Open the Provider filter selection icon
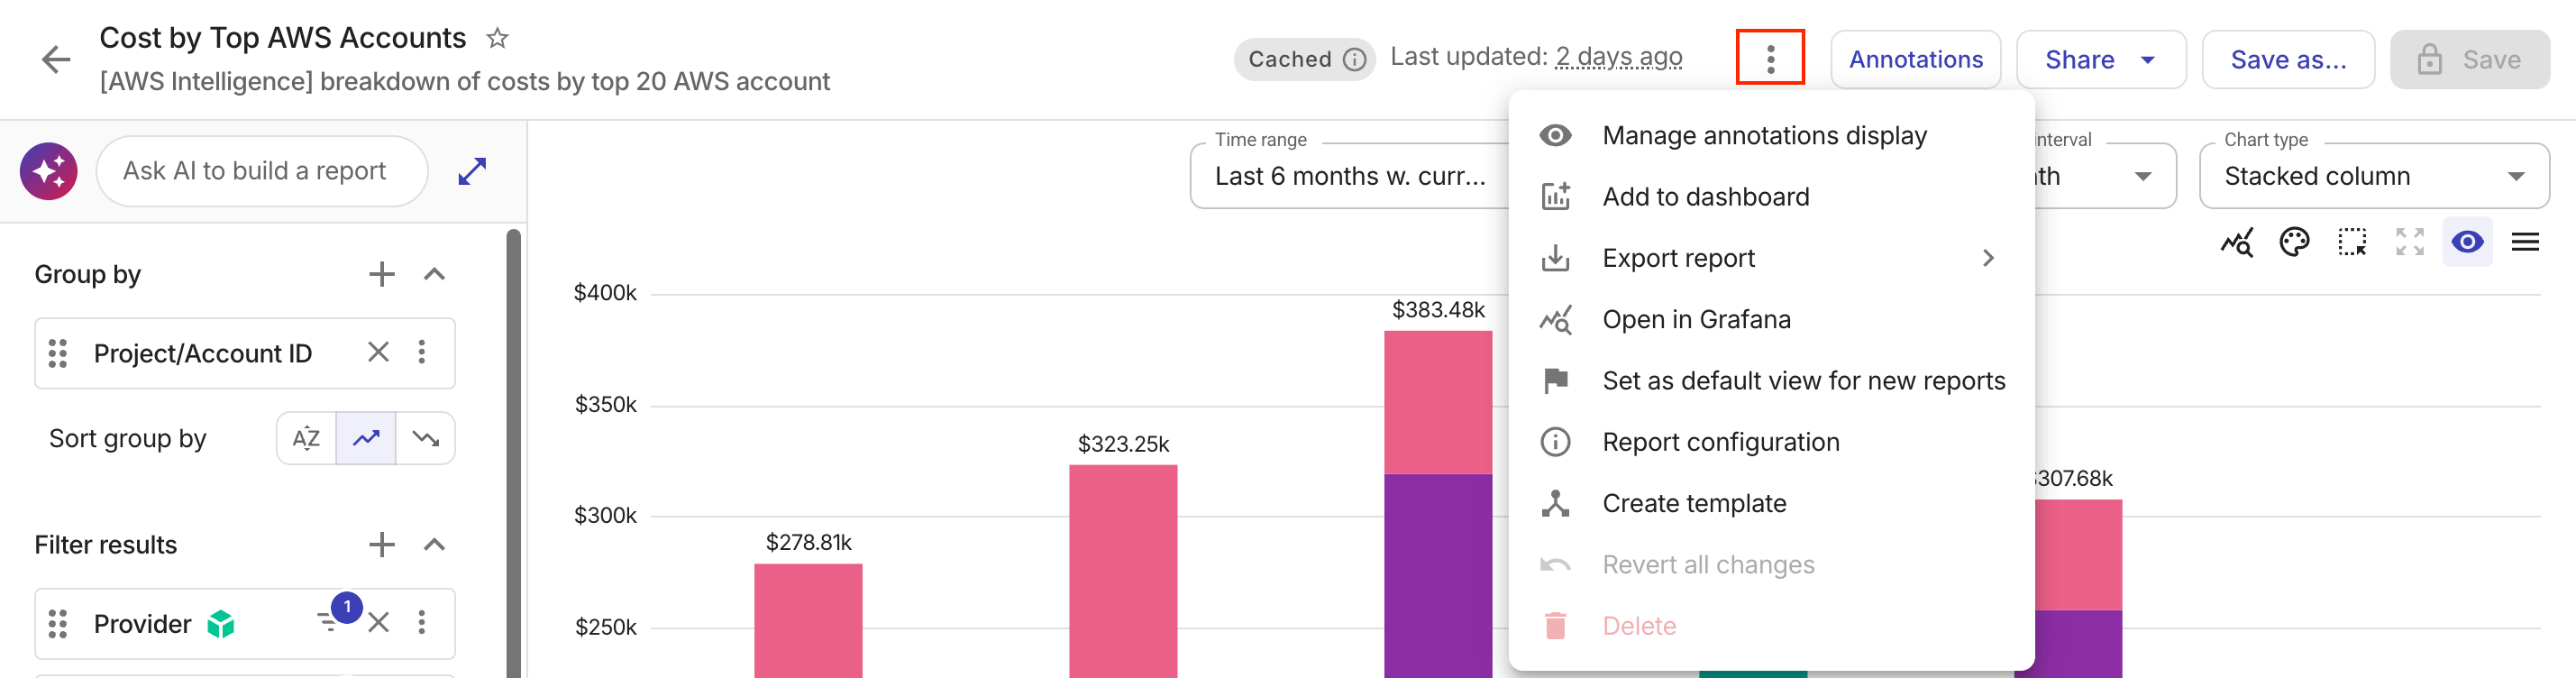Image resolution: width=2576 pixels, height=678 pixels. 328,622
